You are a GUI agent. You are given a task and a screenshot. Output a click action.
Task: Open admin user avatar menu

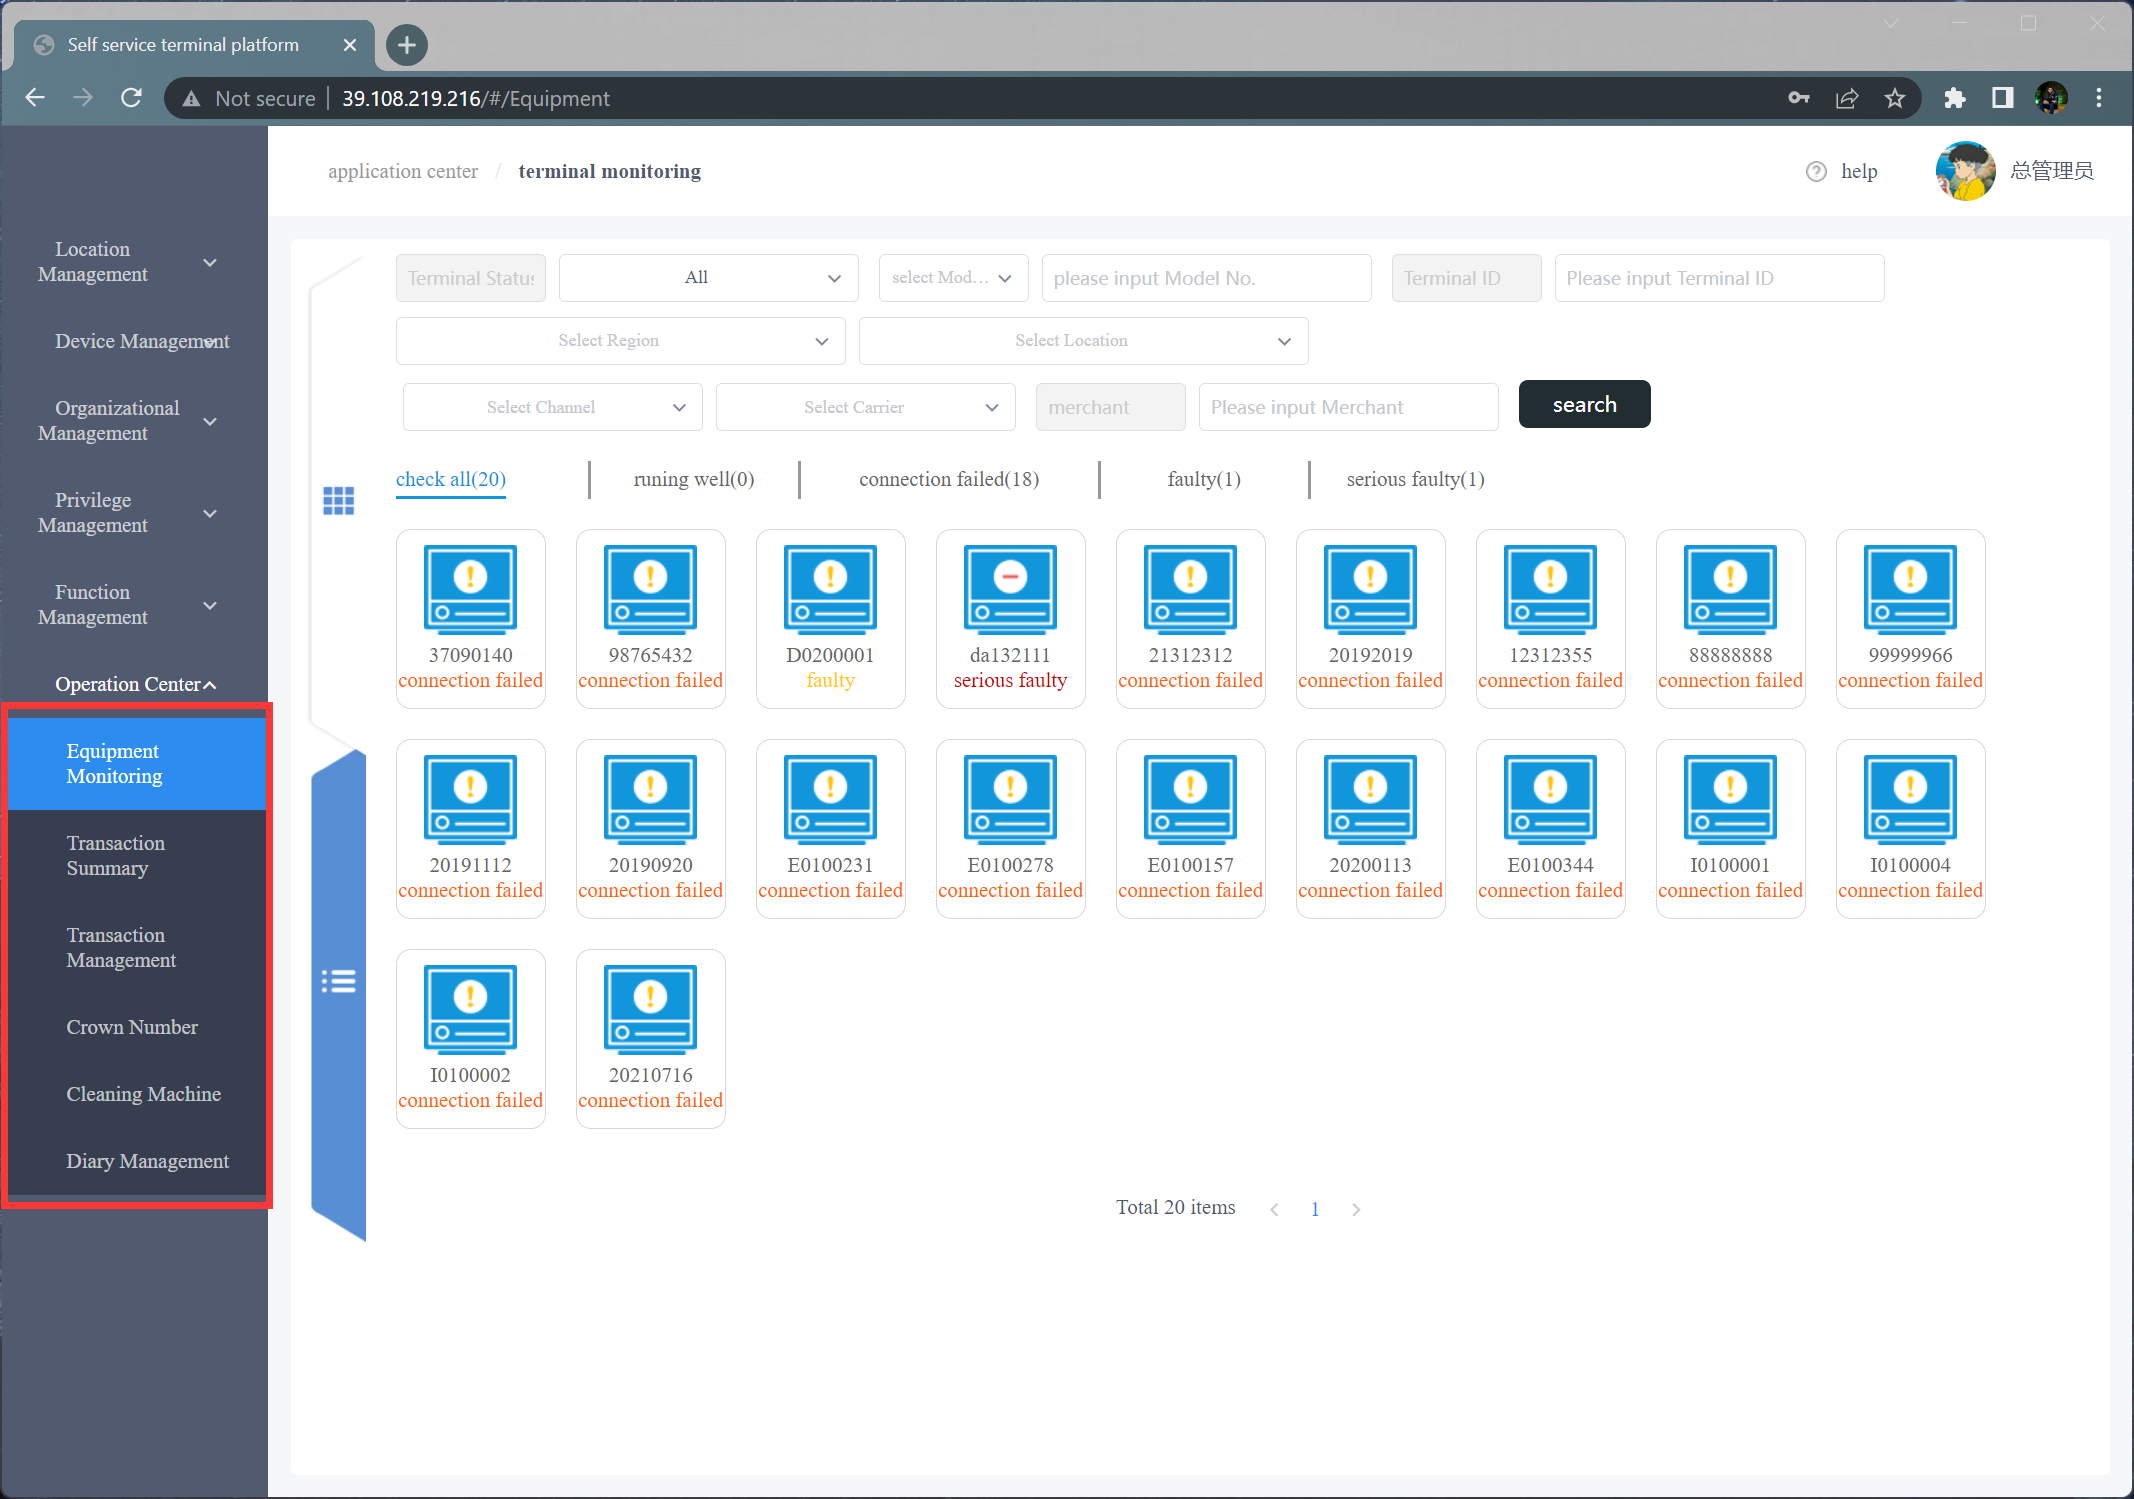point(1965,171)
